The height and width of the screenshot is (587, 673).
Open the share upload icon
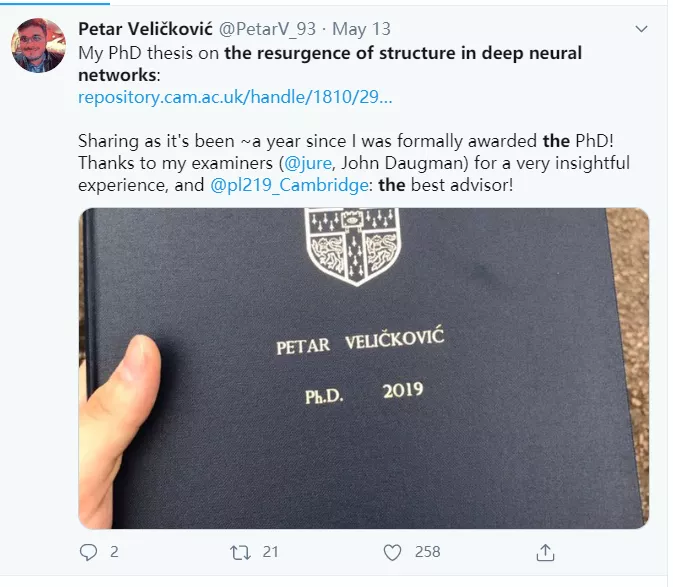pyautogui.click(x=545, y=552)
